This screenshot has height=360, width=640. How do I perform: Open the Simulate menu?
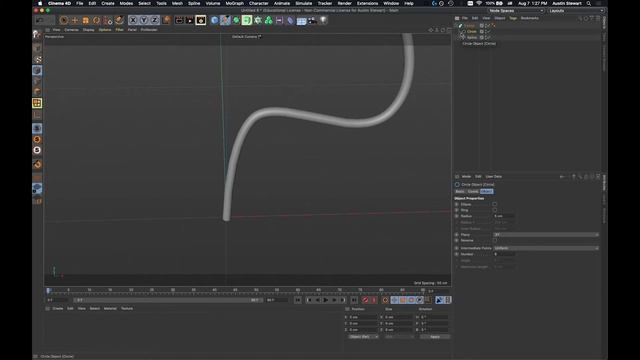click(304, 3)
